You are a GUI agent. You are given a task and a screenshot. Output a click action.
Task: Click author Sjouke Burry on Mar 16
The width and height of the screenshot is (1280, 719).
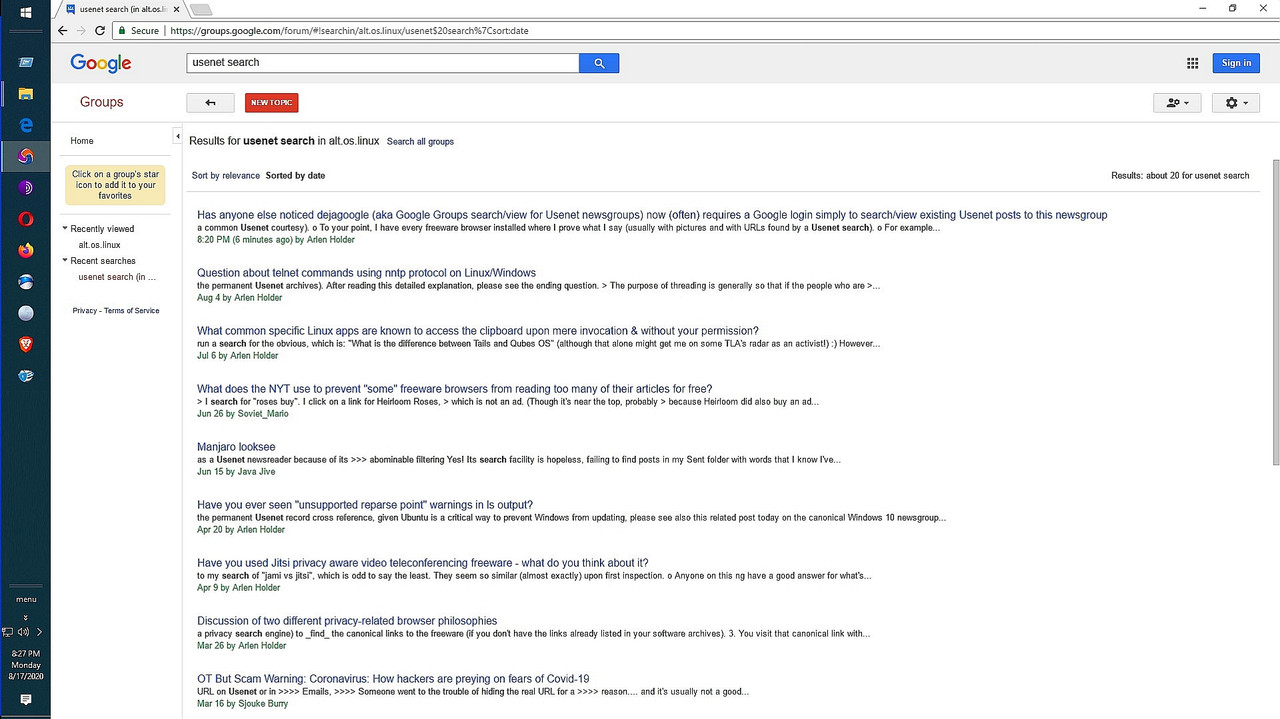264,704
